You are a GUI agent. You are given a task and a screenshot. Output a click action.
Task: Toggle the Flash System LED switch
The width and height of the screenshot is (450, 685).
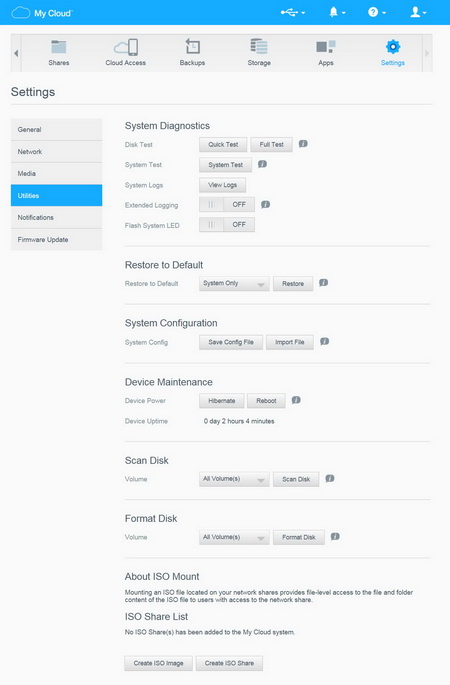click(227, 225)
